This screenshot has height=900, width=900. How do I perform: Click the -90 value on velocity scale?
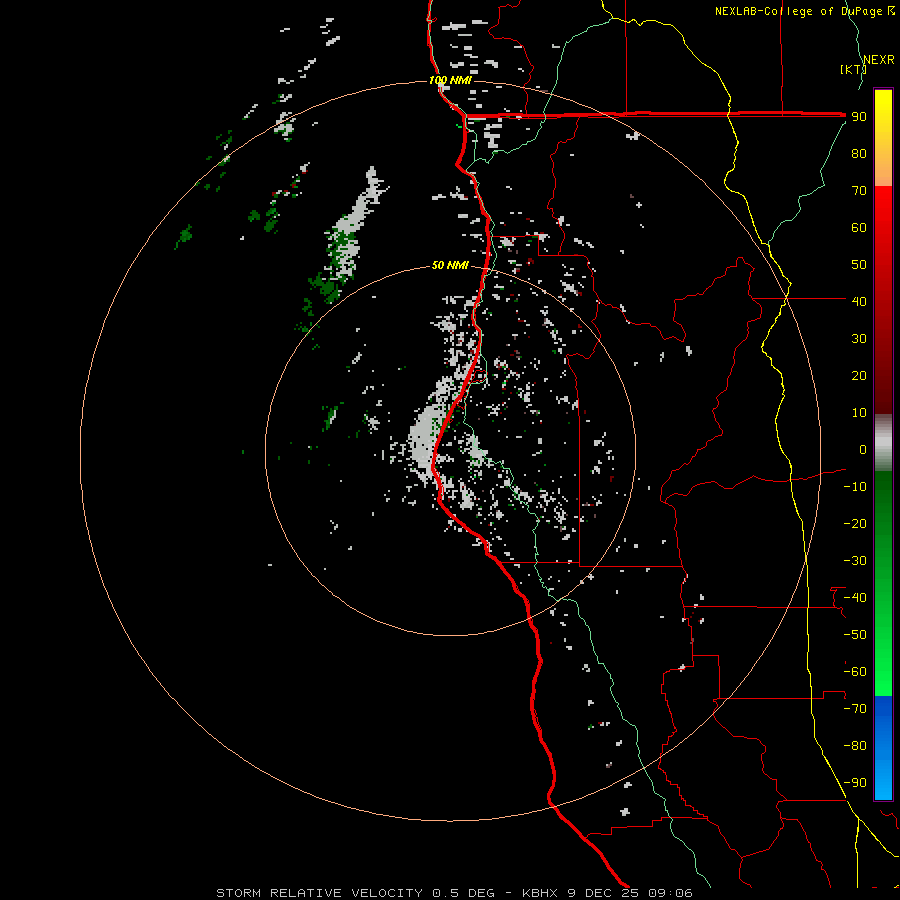(x=855, y=783)
